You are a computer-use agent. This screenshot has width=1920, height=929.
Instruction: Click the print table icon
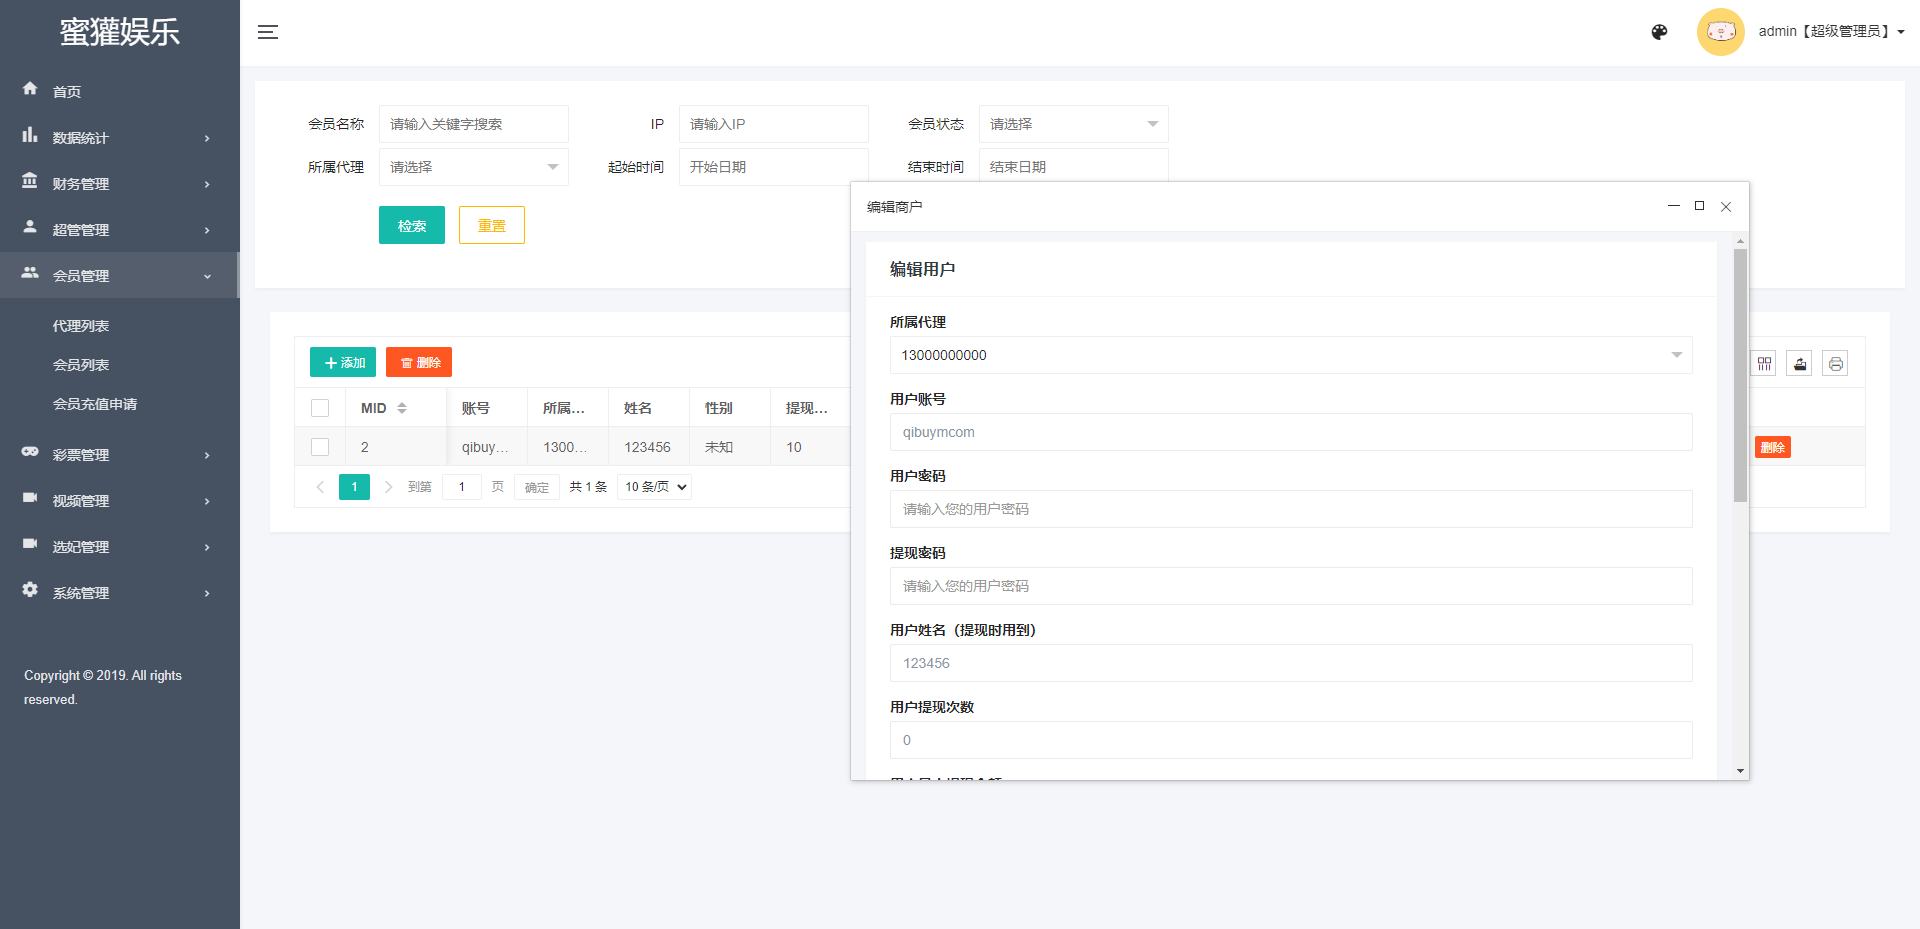[x=1835, y=364]
